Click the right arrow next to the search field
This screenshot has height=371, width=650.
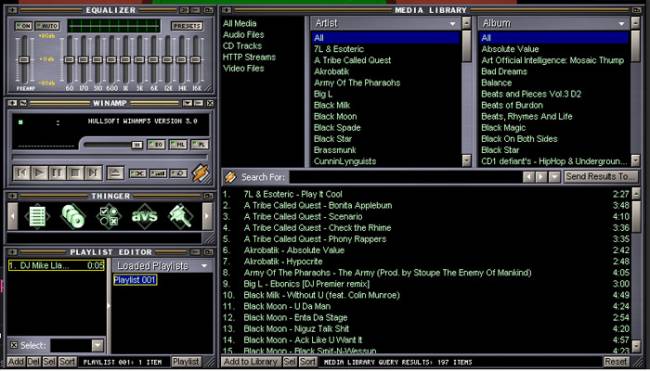(x=541, y=177)
